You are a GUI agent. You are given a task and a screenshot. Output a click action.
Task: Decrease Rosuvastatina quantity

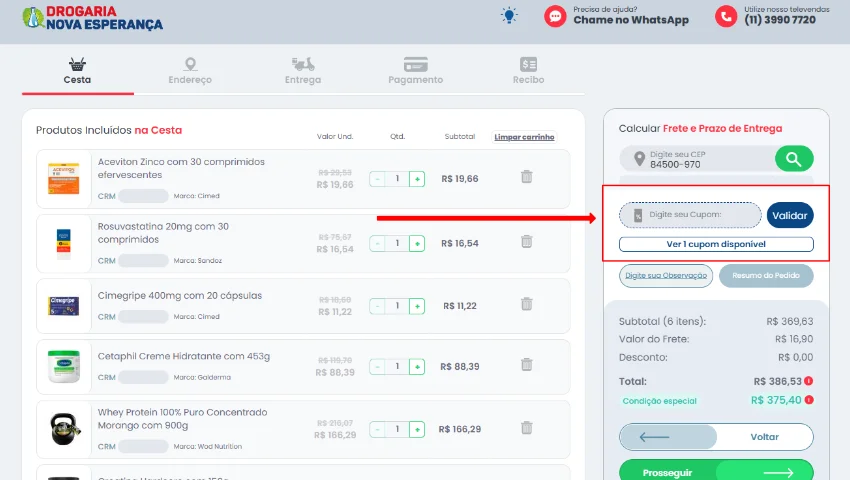(377, 244)
